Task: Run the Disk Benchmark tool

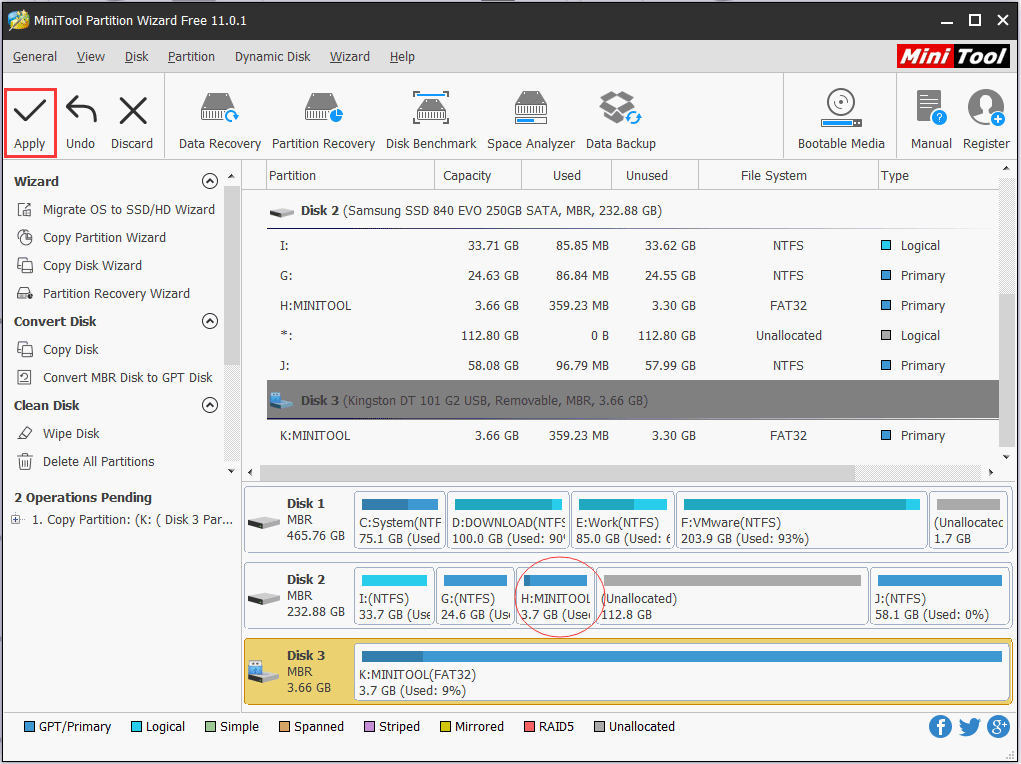Action: point(431,121)
